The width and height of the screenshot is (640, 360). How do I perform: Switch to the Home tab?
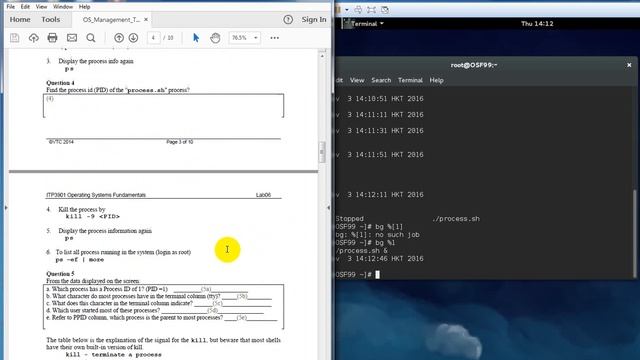(x=20, y=20)
